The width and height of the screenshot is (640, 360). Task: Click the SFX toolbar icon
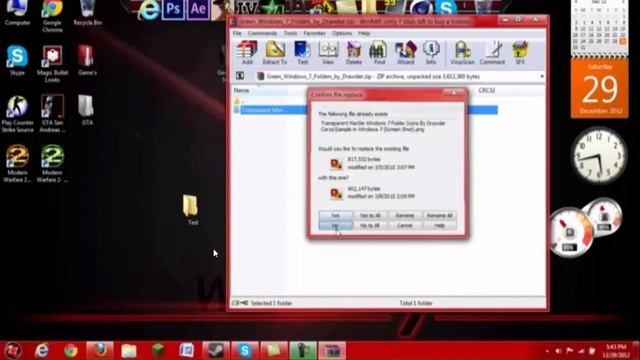[520, 53]
